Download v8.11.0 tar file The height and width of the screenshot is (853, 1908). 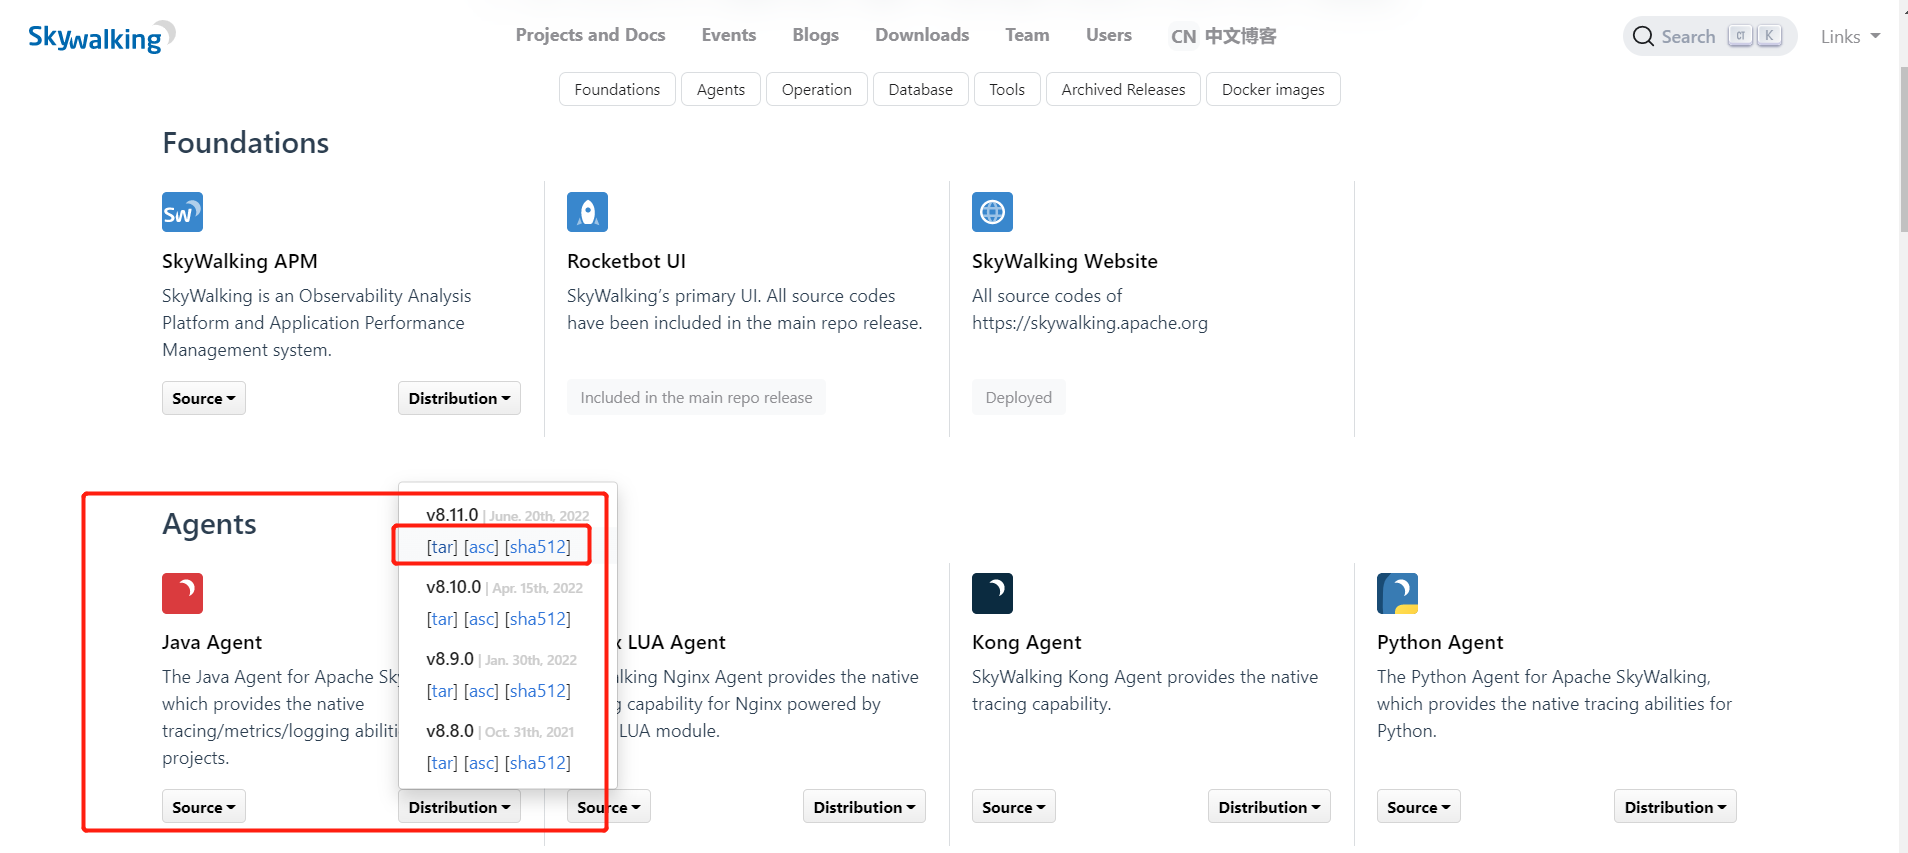coord(442,547)
